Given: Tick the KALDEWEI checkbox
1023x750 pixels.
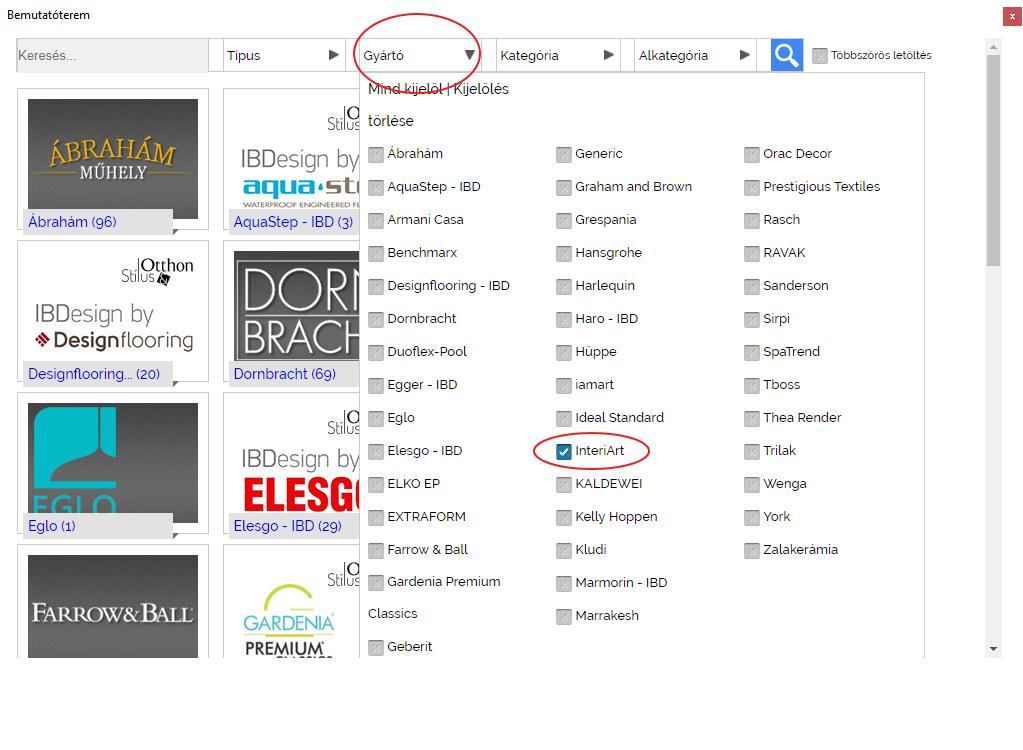Looking at the screenshot, I should (x=564, y=485).
